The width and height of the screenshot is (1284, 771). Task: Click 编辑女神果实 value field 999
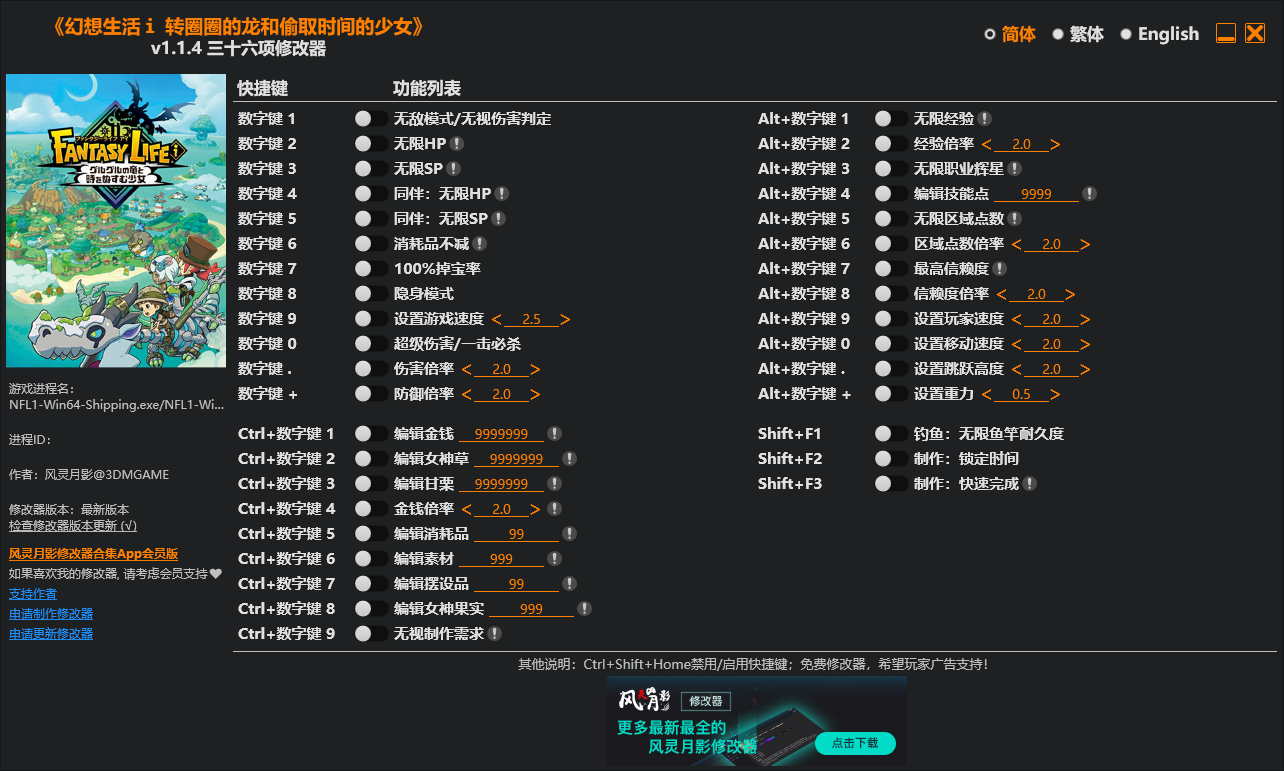click(x=532, y=609)
